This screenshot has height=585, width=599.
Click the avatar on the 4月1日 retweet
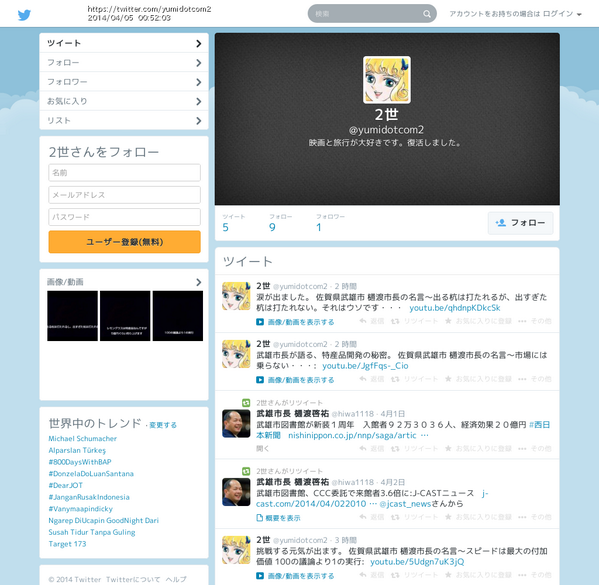(236, 423)
